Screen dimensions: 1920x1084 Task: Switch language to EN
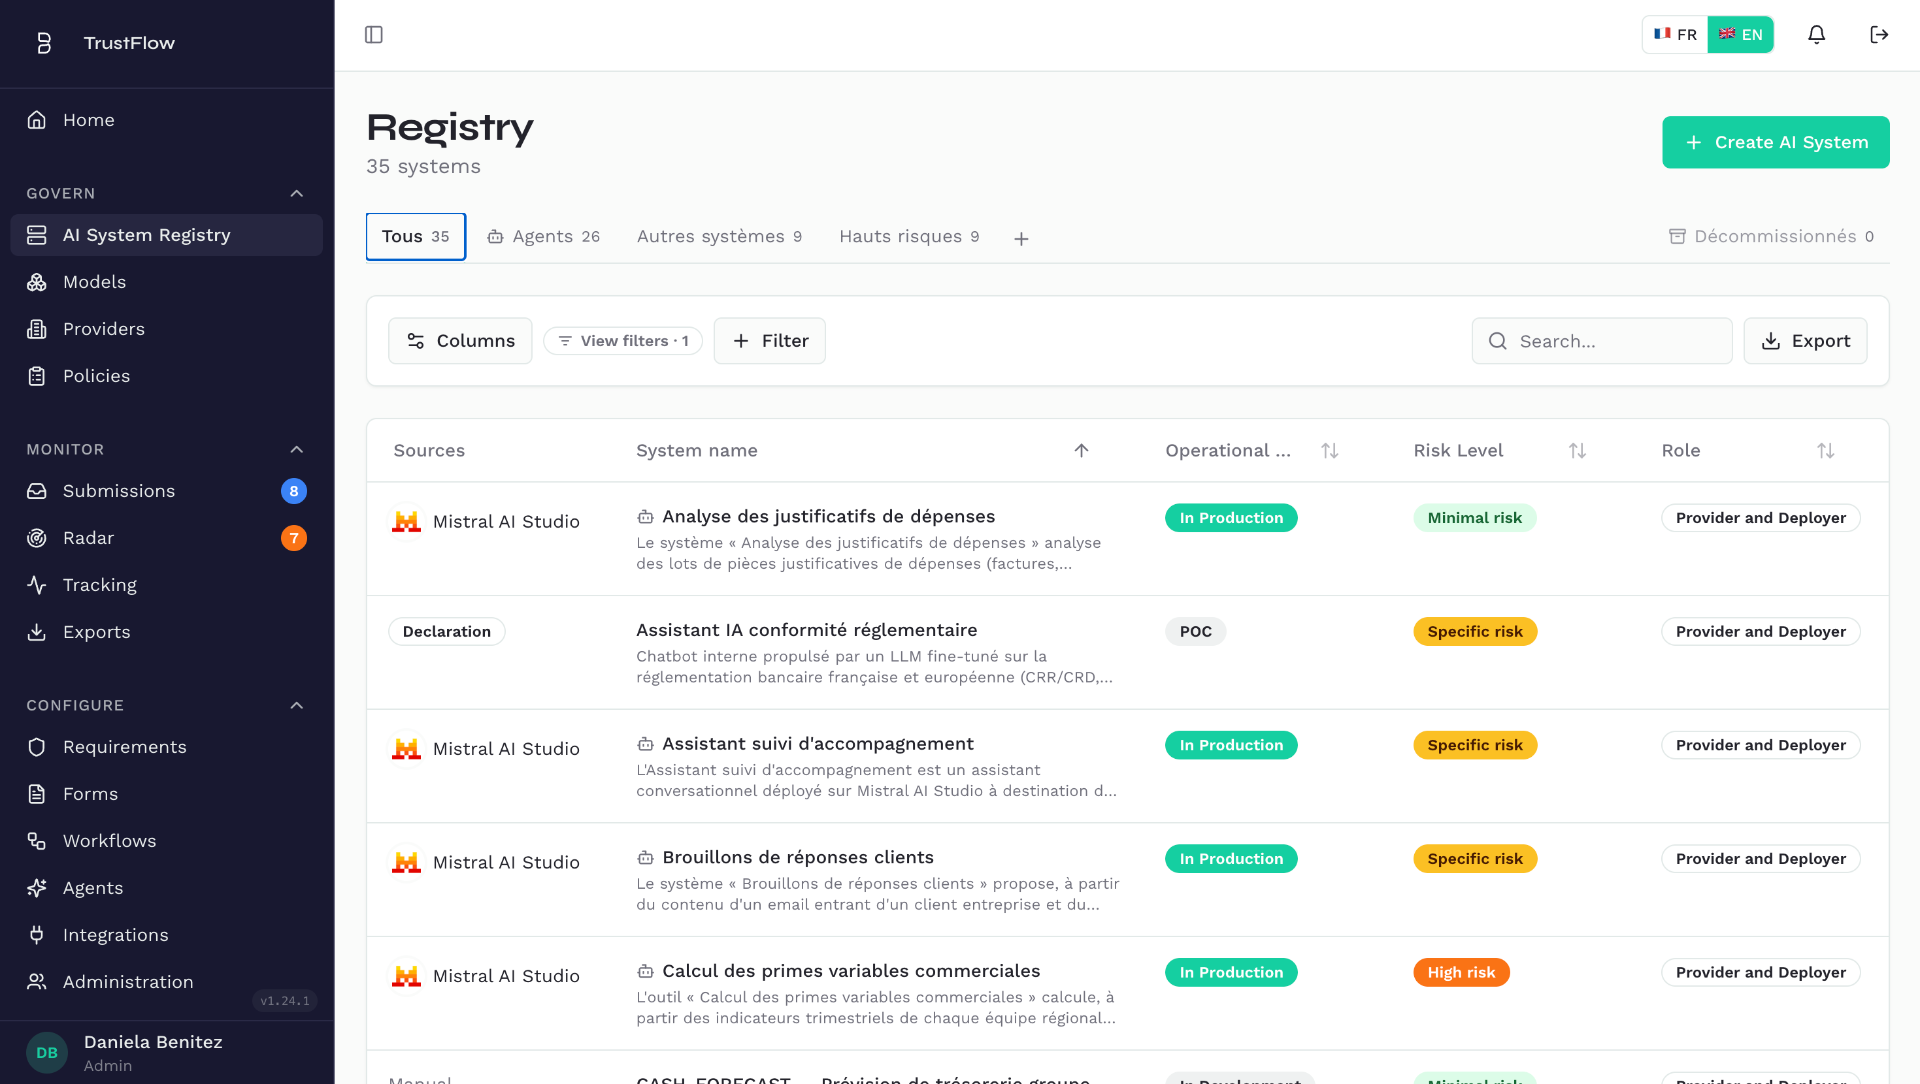click(1741, 35)
